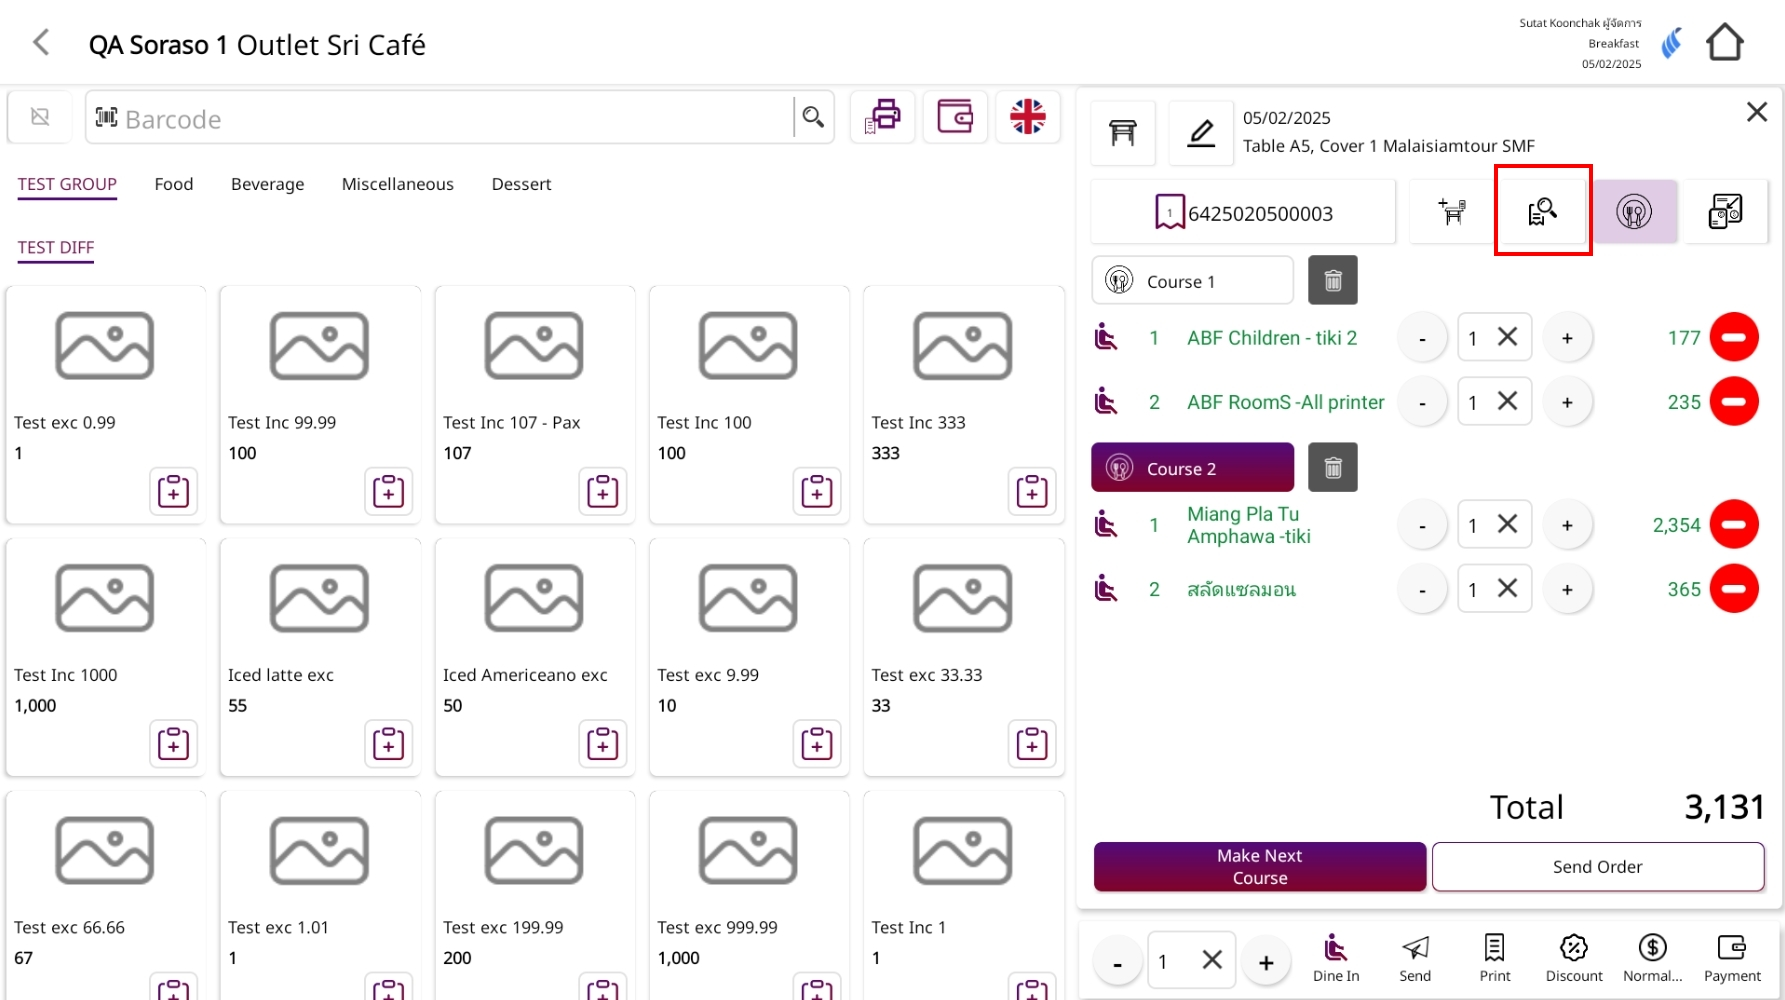Toggle the image display icon near barcode
This screenshot has width=1785, height=1000.
(x=40, y=117)
